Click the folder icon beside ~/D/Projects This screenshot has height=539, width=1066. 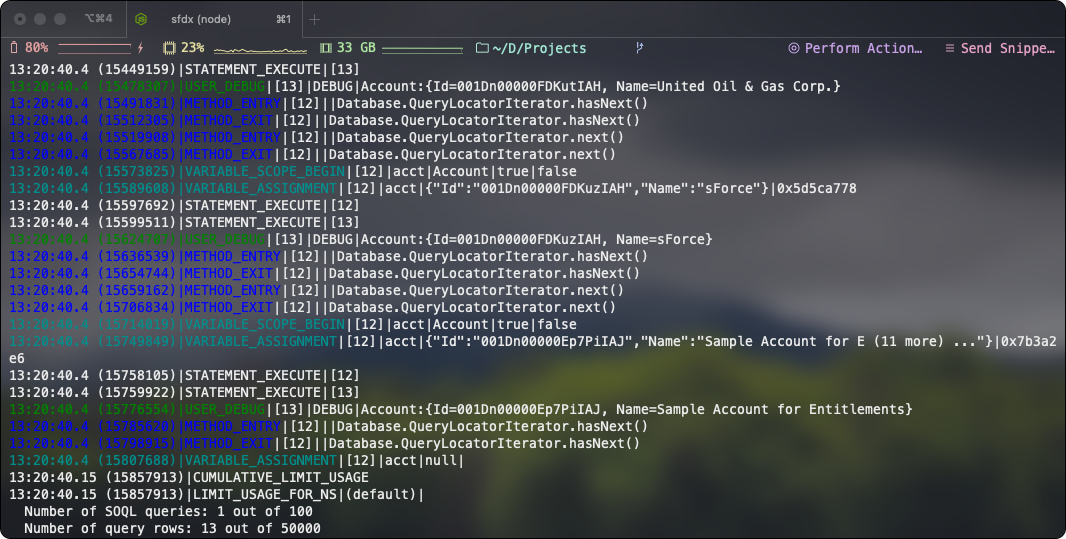point(482,48)
